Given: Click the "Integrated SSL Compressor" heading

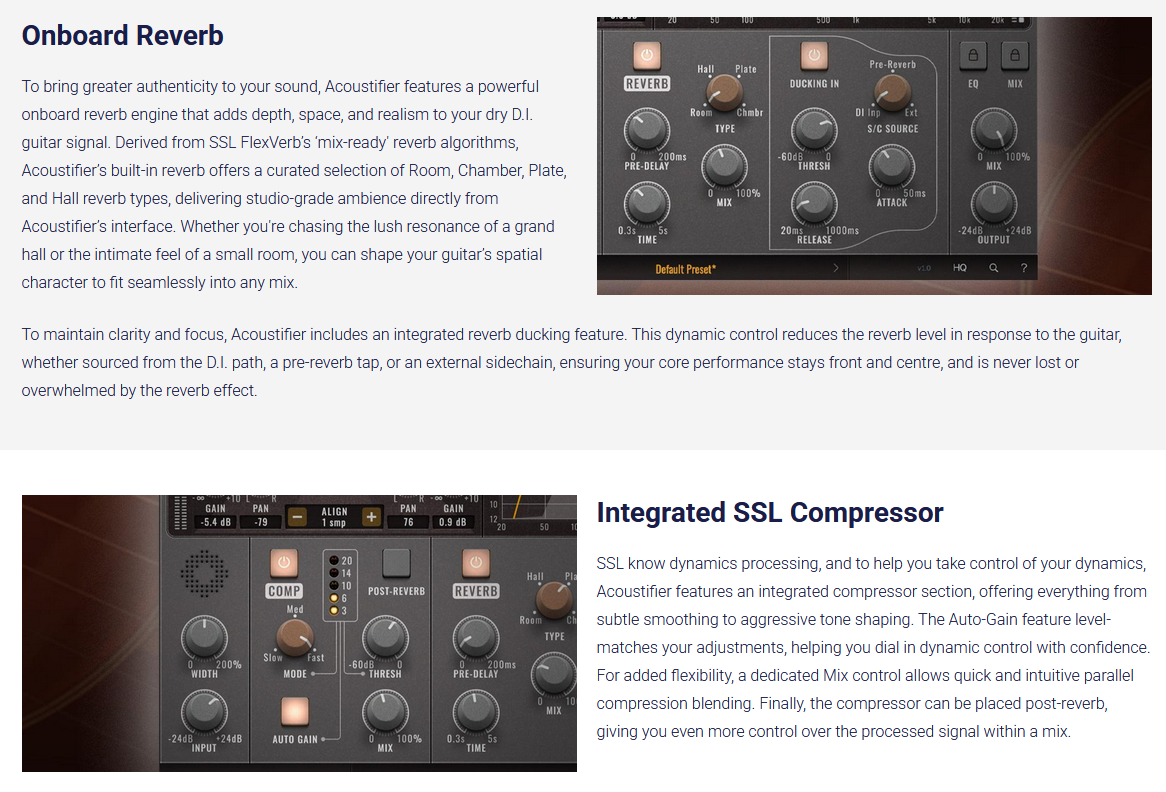Looking at the screenshot, I should pos(770,513).
